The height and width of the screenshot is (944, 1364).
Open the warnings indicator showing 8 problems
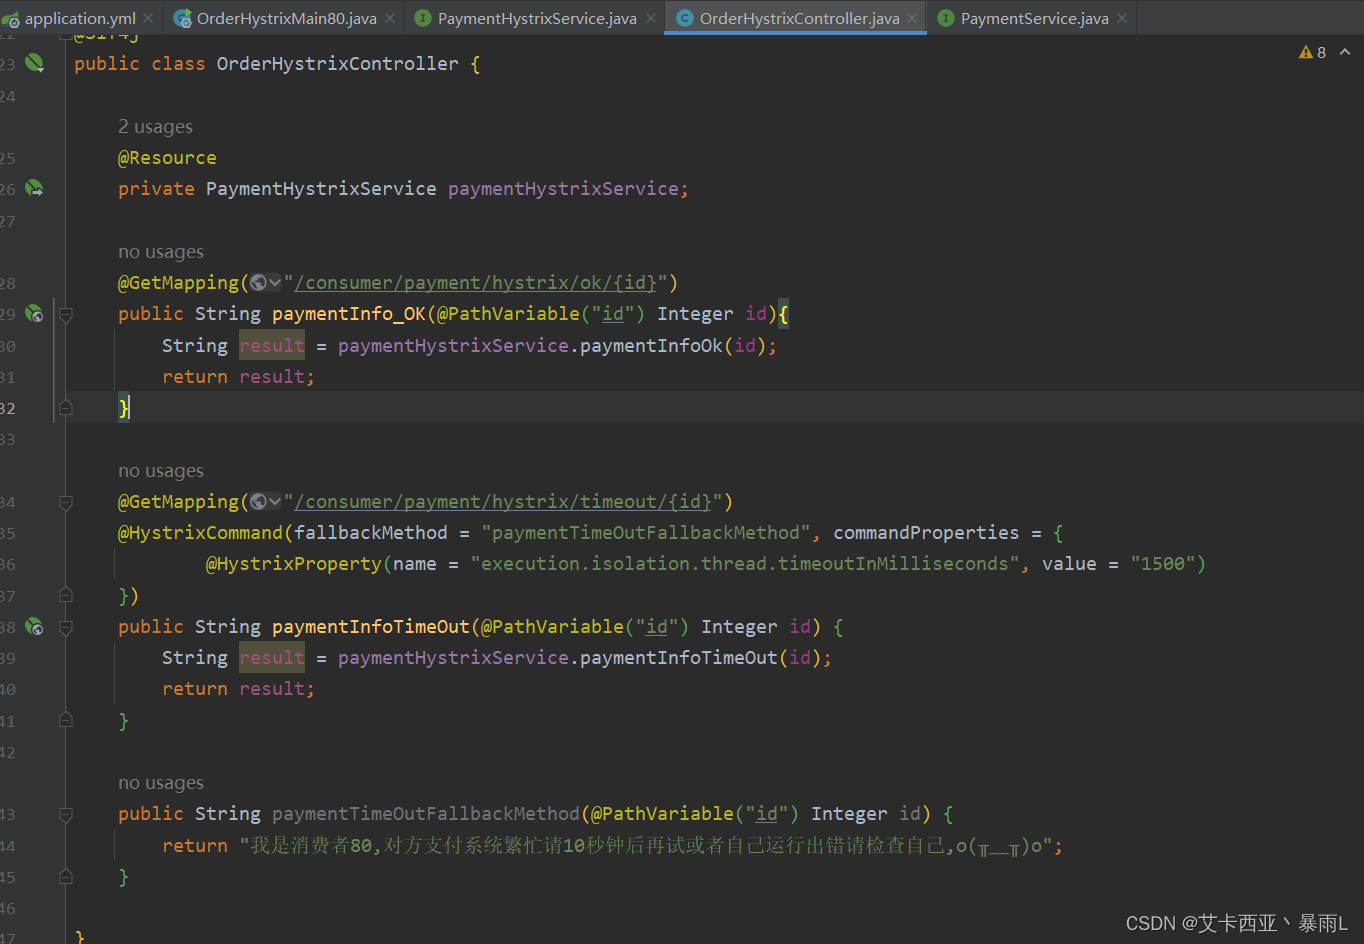(1312, 52)
